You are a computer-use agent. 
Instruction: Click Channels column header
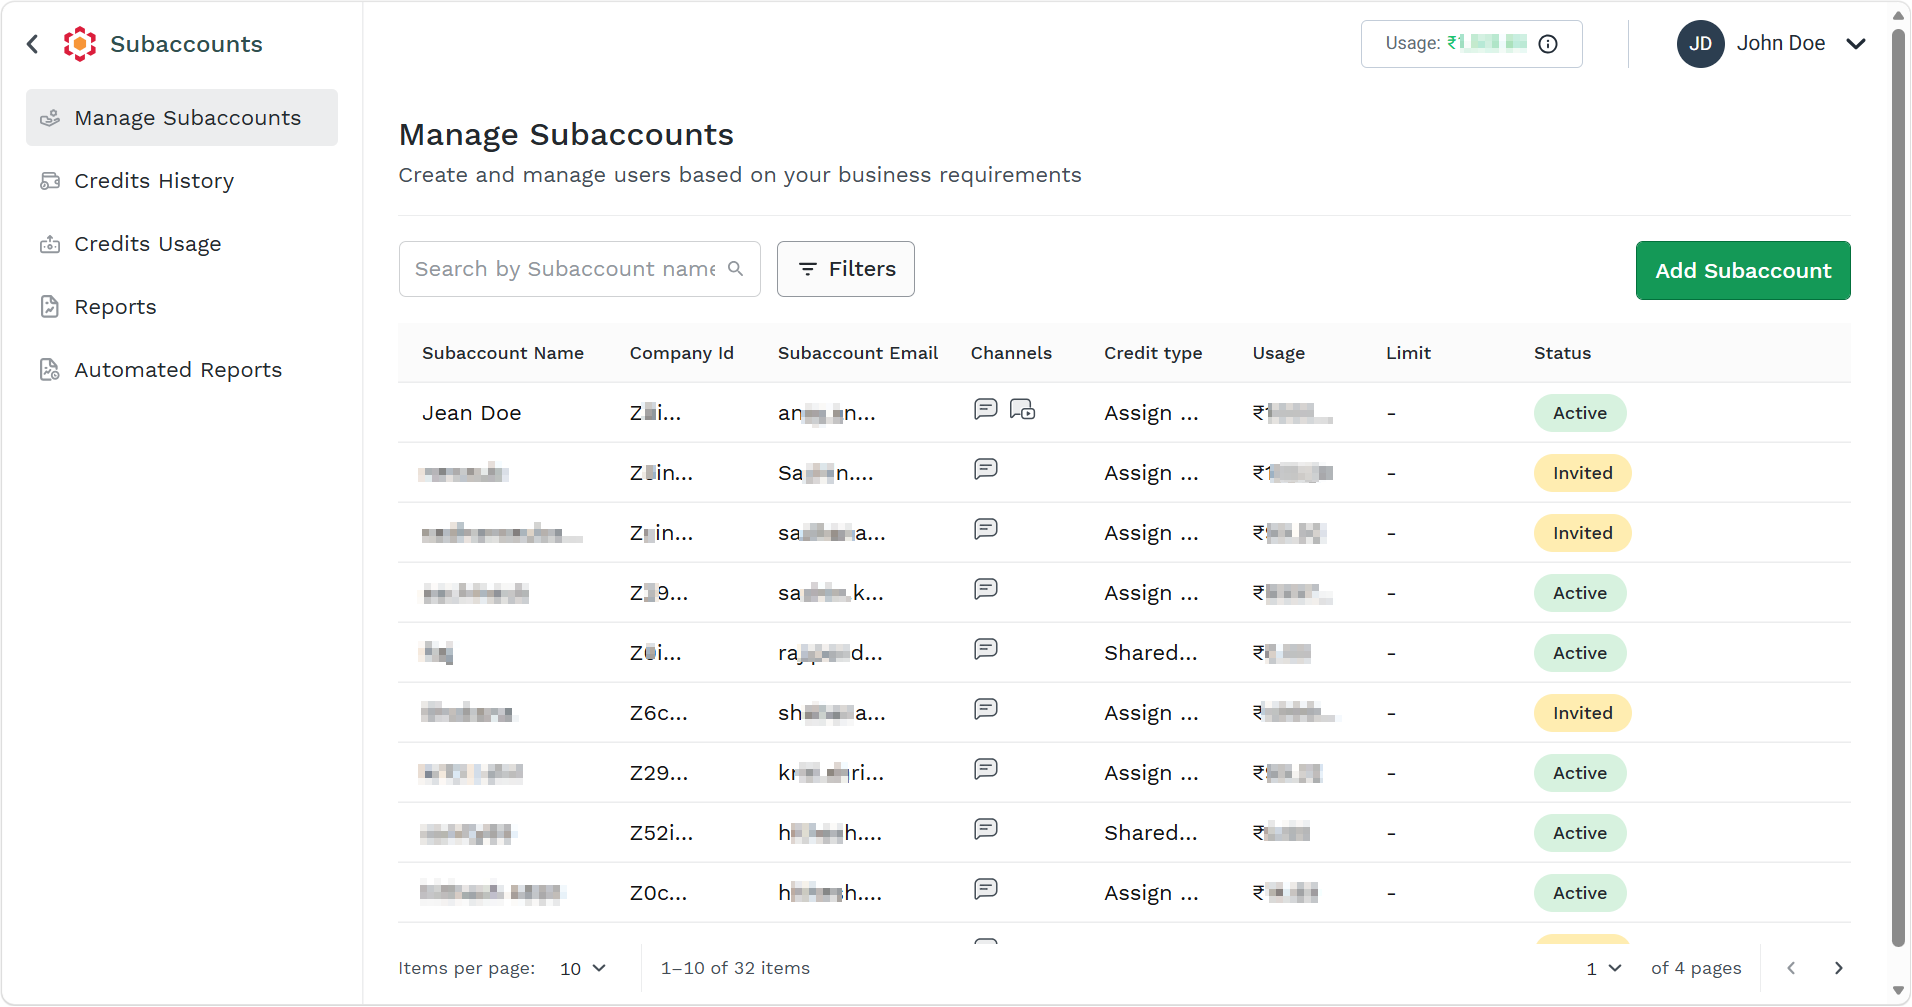pos(1011,353)
